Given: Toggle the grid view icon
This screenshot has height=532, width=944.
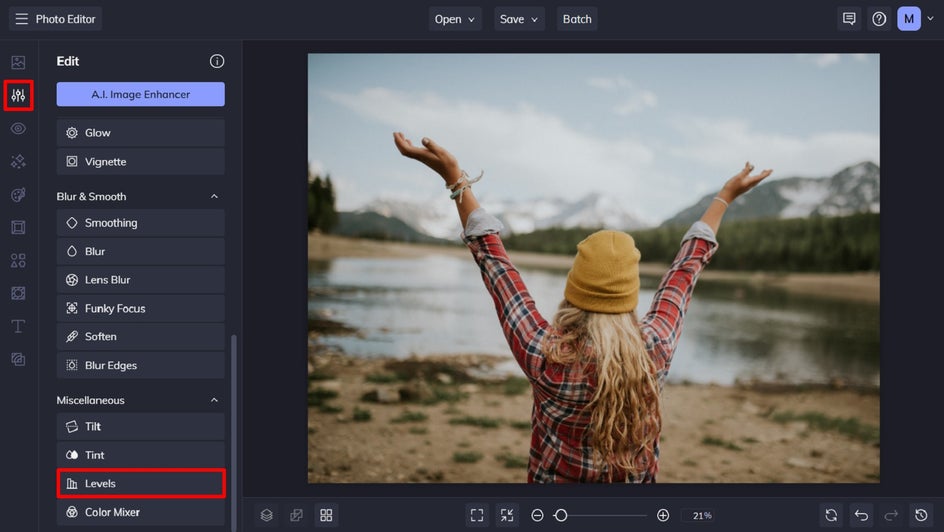Looking at the screenshot, I should (326, 515).
